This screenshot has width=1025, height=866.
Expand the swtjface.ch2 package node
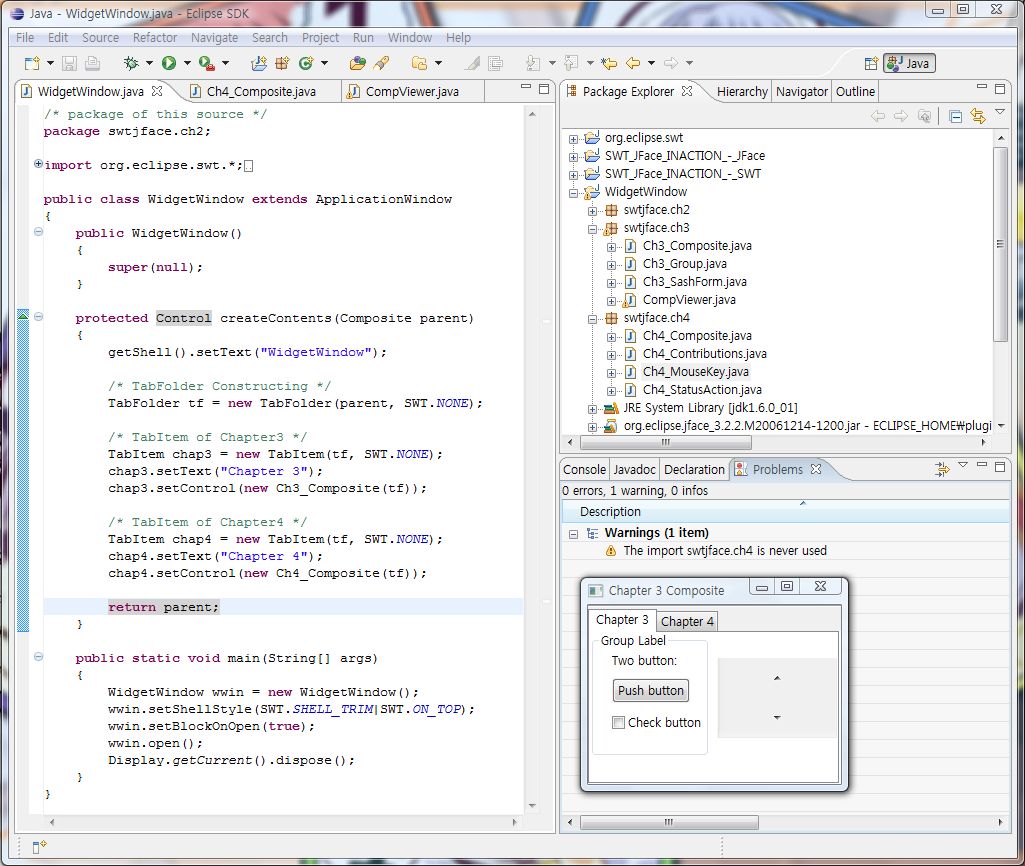pos(593,210)
